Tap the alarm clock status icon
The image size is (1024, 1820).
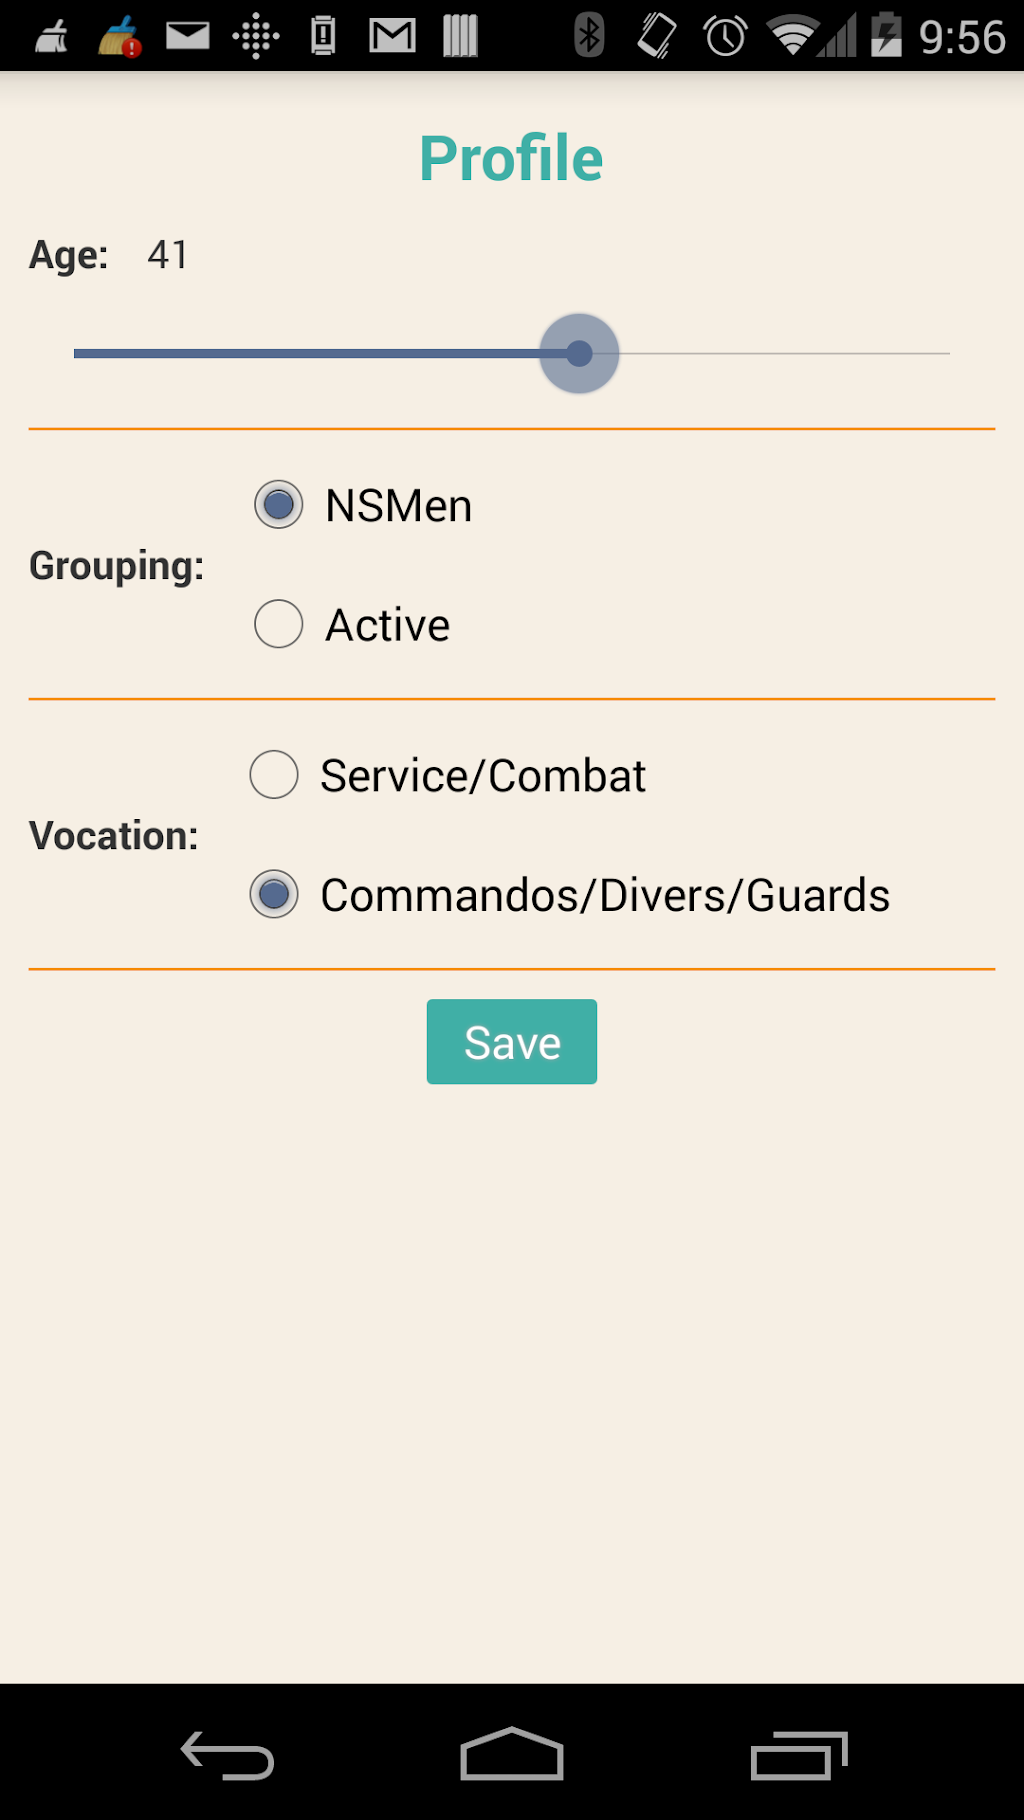(x=725, y=36)
